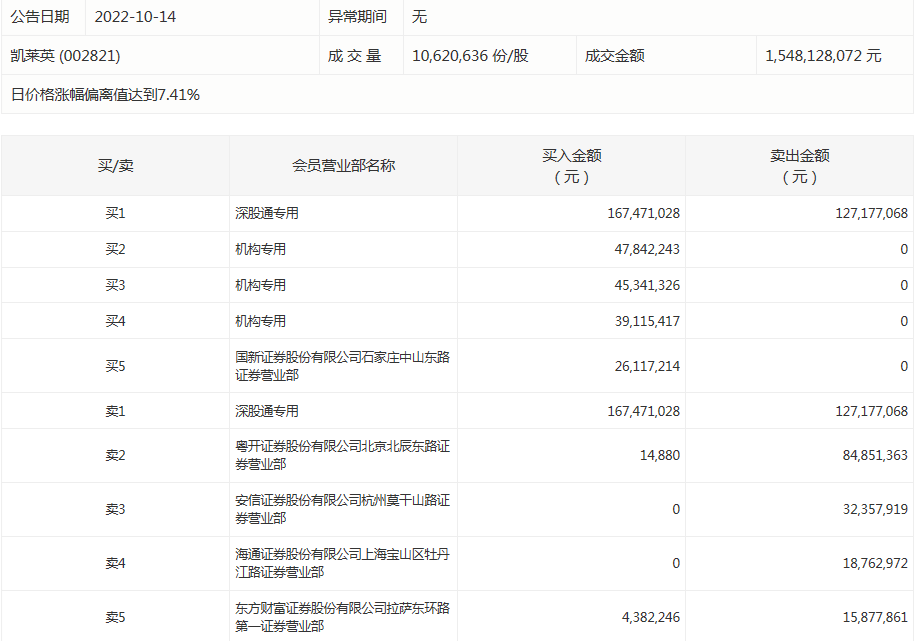Select stock name 凯莱英 (002821)
Viewport: 920px width, 641px height.
65,56
